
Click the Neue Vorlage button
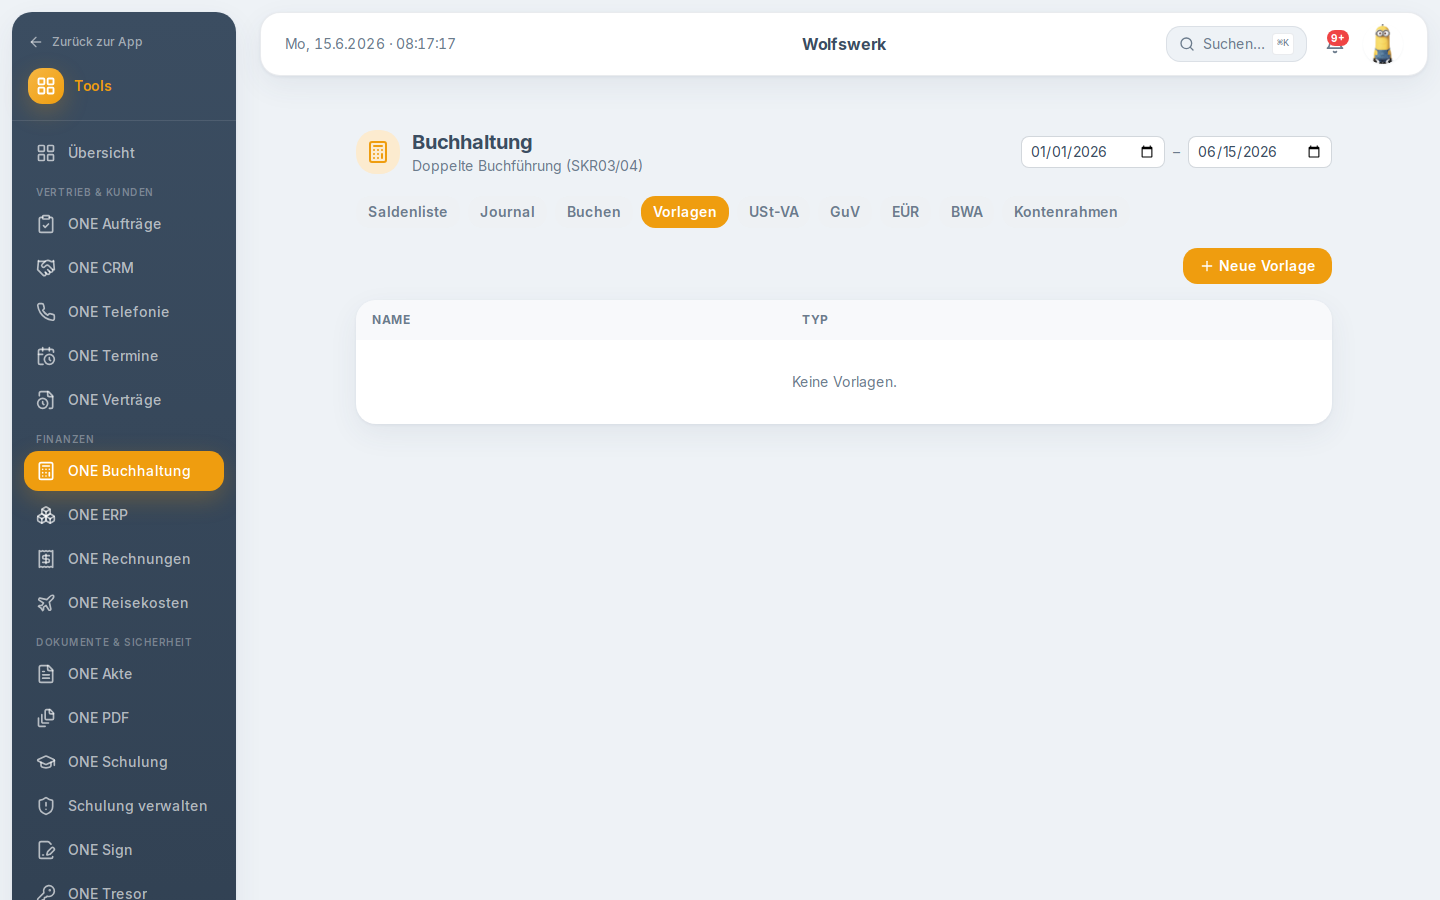(1257, 266)
